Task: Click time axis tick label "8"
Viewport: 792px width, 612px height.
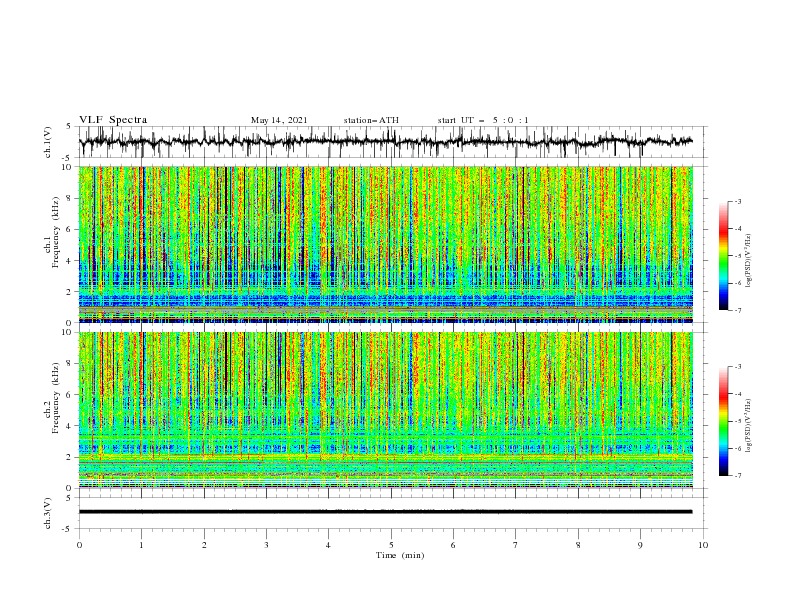Action: coord(578,545)
